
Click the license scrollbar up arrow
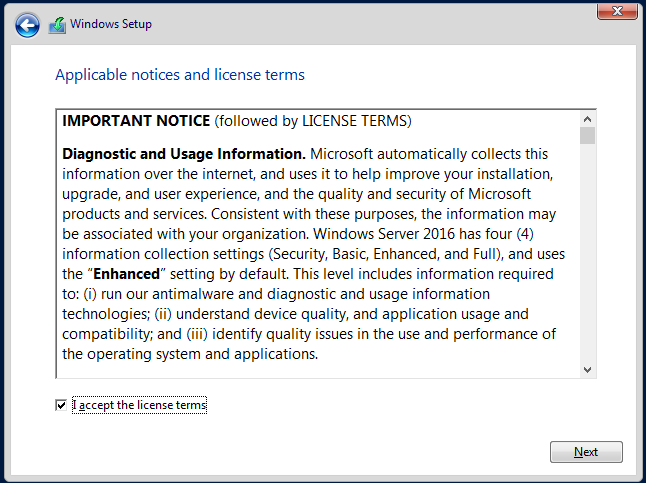click(x=587, y=120)
